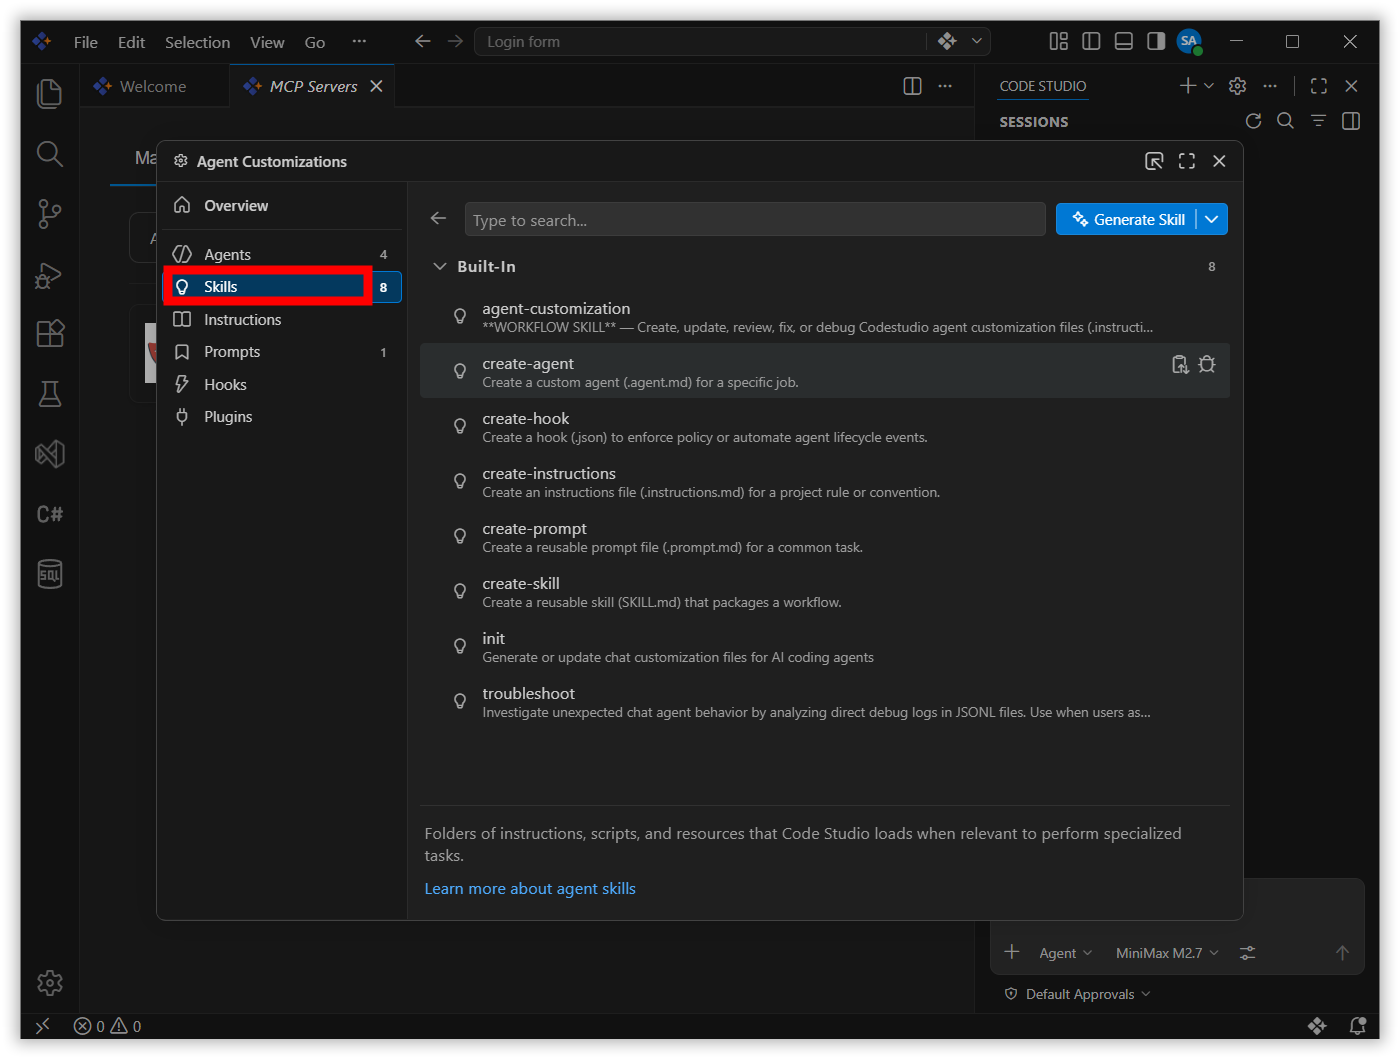Viewport: 1400px width, 1059px height.
Task: Select the Plugins section
Action: (283, 417)
